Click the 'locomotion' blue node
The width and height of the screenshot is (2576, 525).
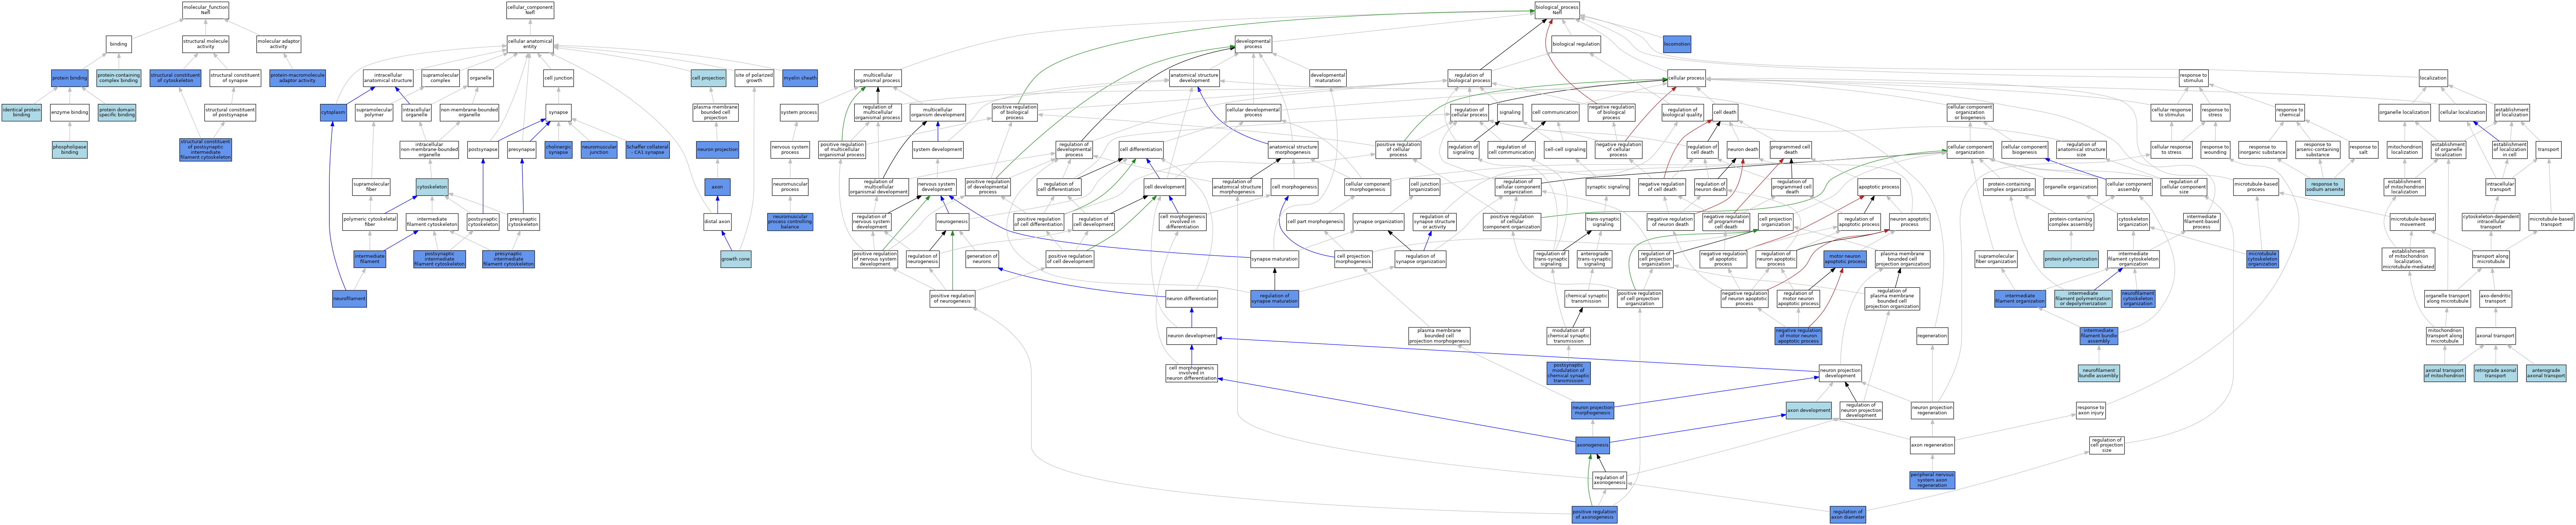[x=1677, y=44]
